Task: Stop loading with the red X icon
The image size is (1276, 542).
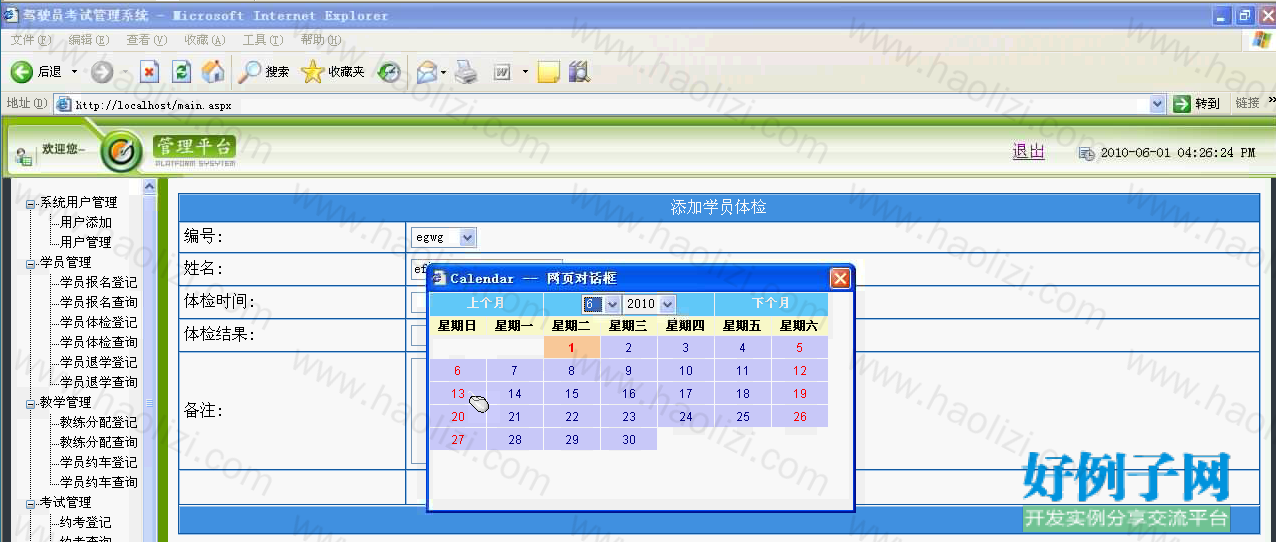Action: pyautogui.click(x=149, y=72)
